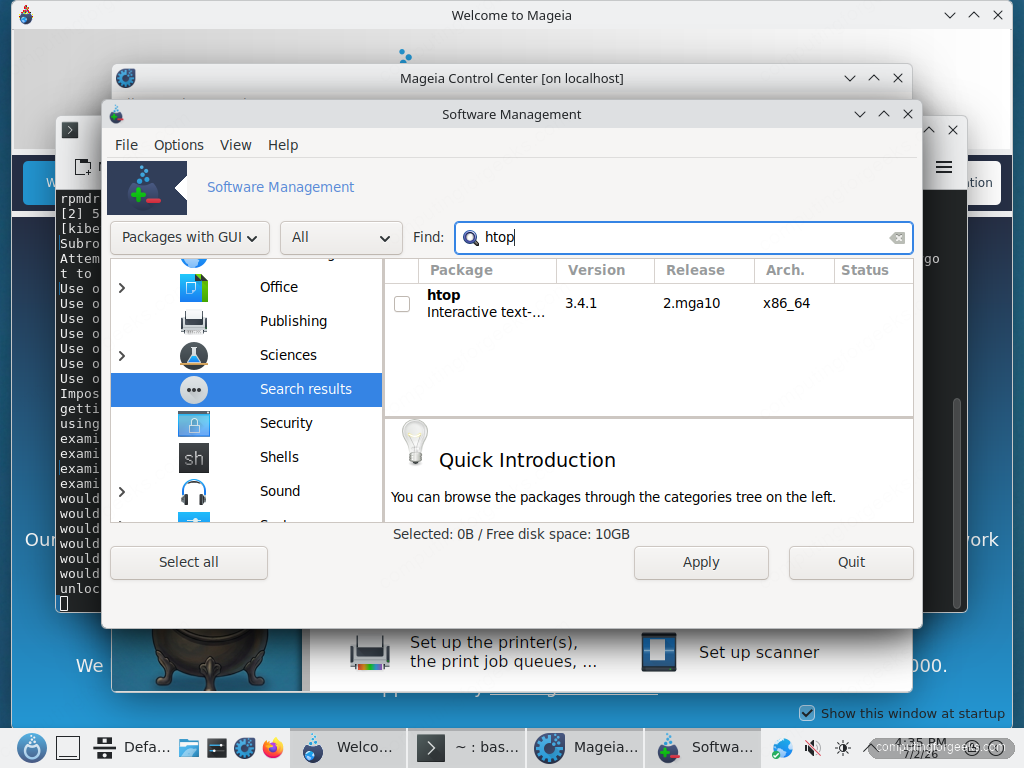
Task: Toggle Show this window at startup
Action: [x=807, y=713]
